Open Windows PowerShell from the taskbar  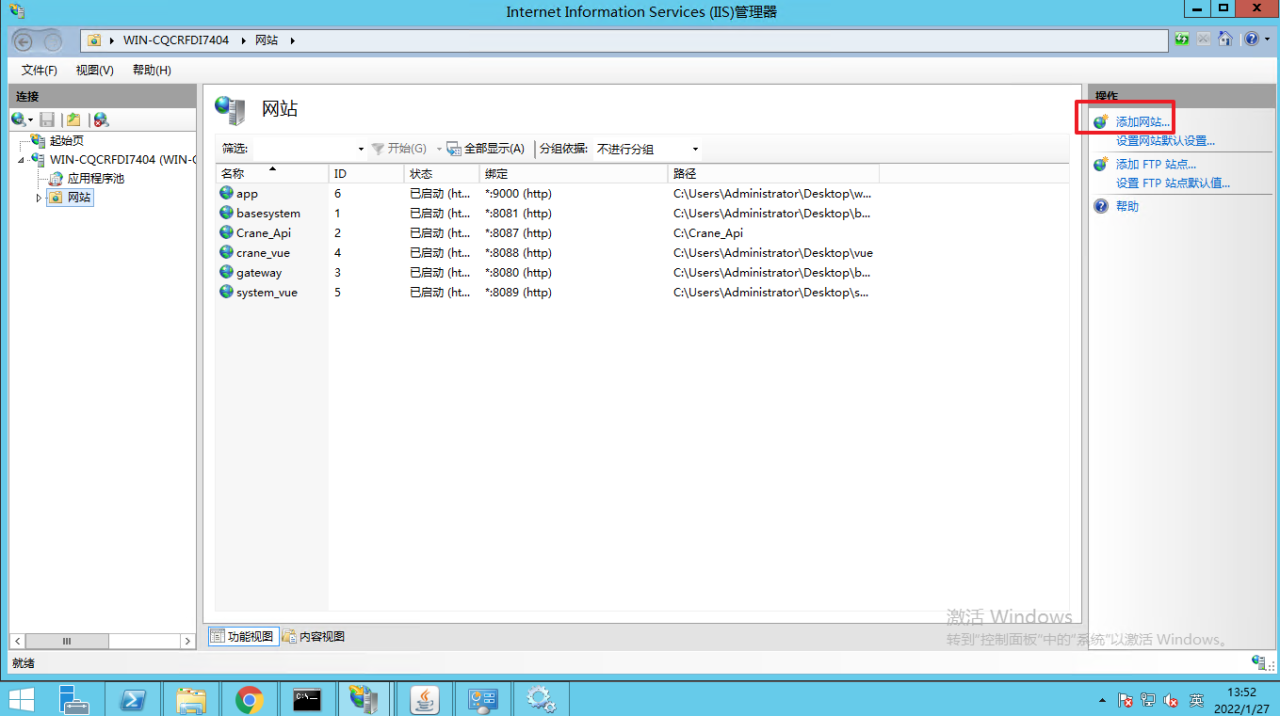(x=133, y=699)
